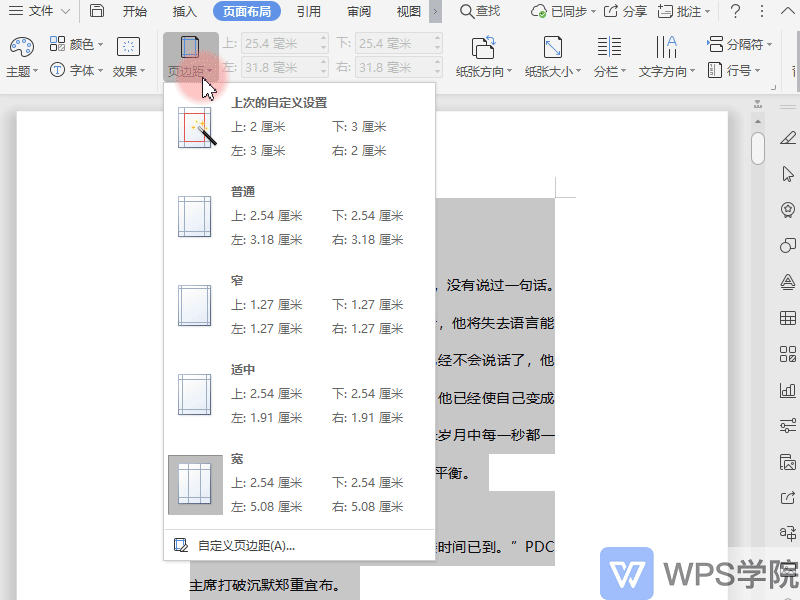Click the badge/medal icon in sidebar
Screen dimensions: 800x600
click(788, 210)
